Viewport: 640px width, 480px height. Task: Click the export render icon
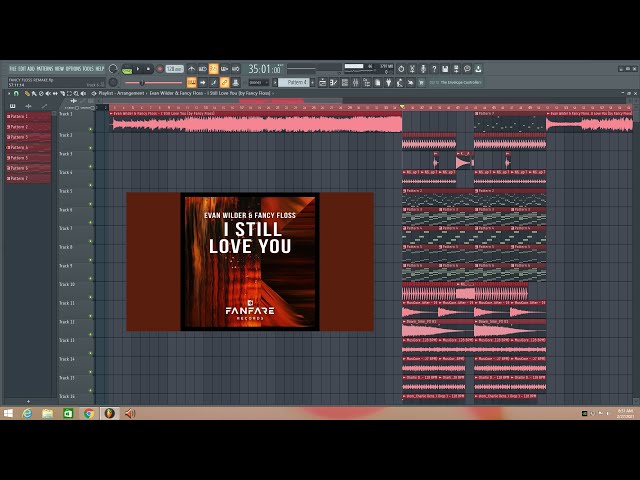point(456,69)
